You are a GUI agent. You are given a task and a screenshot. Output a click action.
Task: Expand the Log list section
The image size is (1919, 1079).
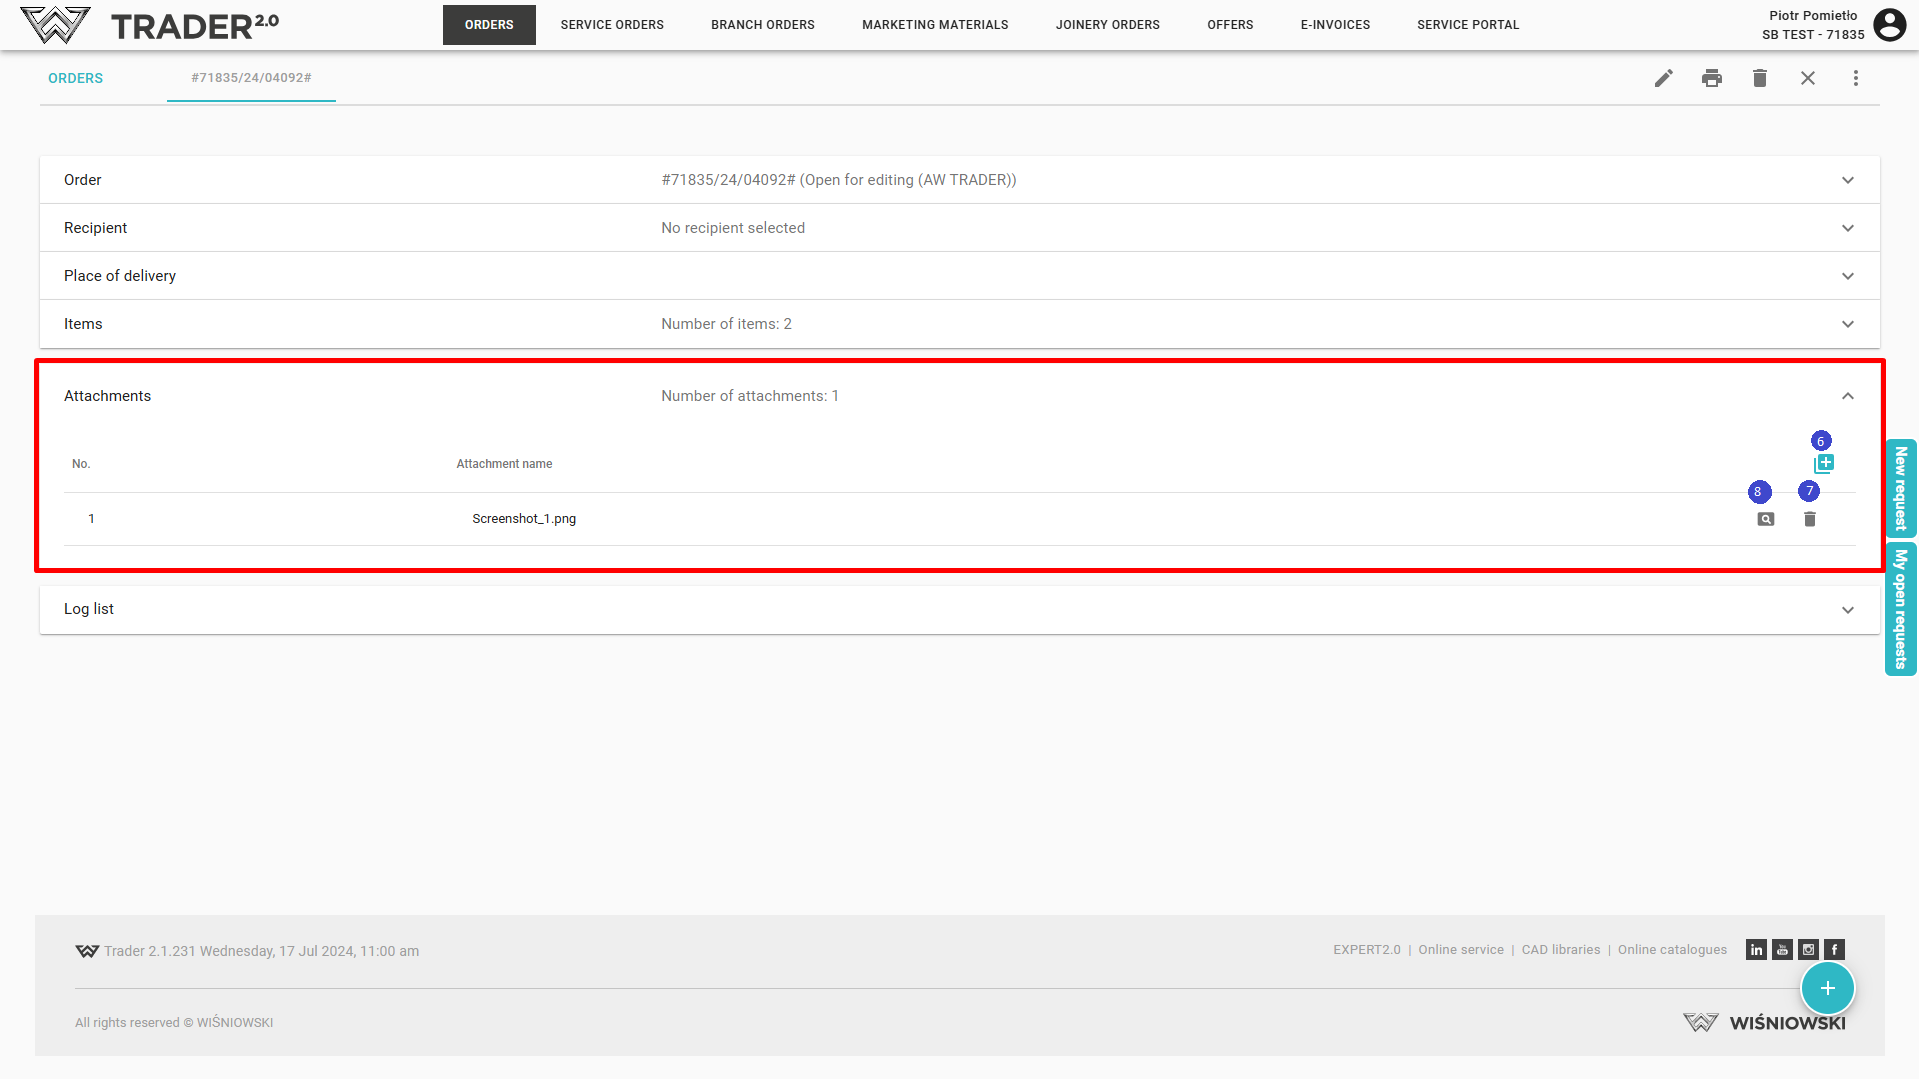tap(1847, 610)
